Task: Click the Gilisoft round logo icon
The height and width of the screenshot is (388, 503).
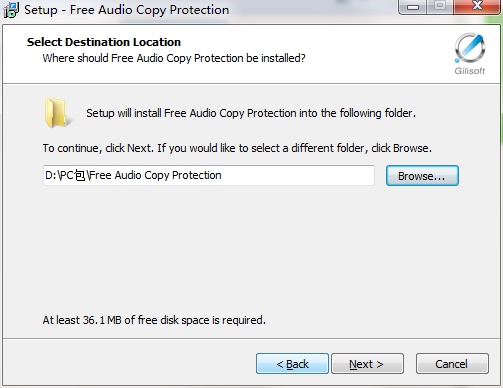Action: tap(470, 48)
